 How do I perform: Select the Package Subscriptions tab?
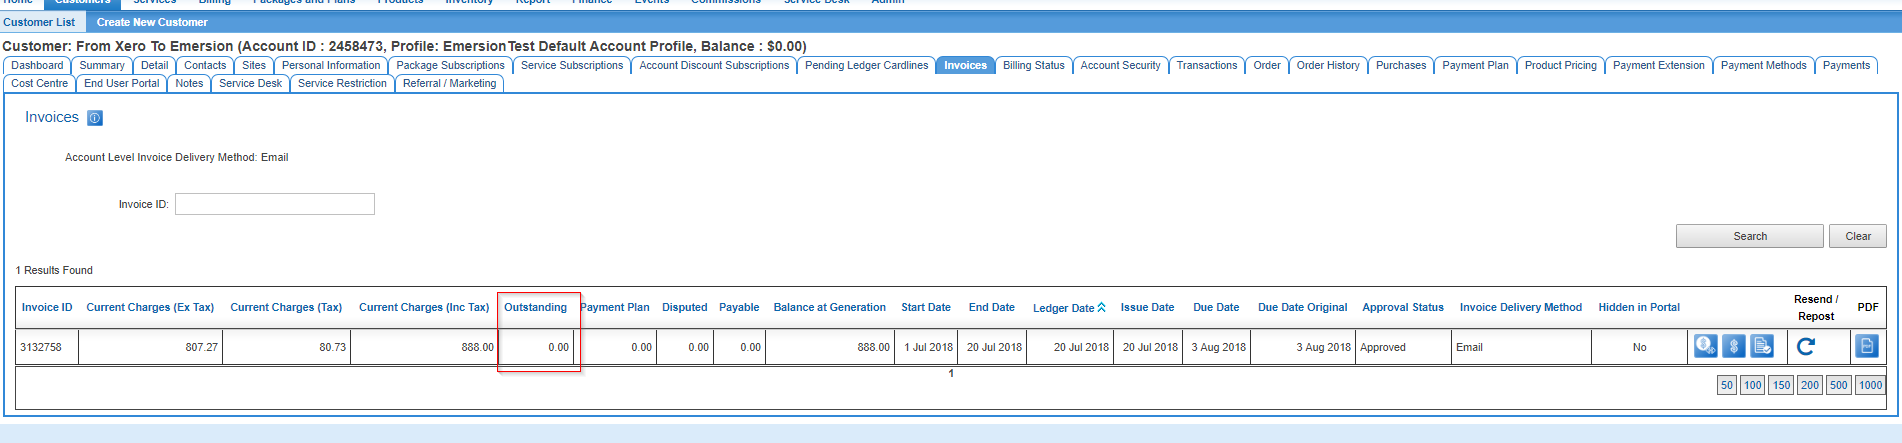[x=450, y=66]
